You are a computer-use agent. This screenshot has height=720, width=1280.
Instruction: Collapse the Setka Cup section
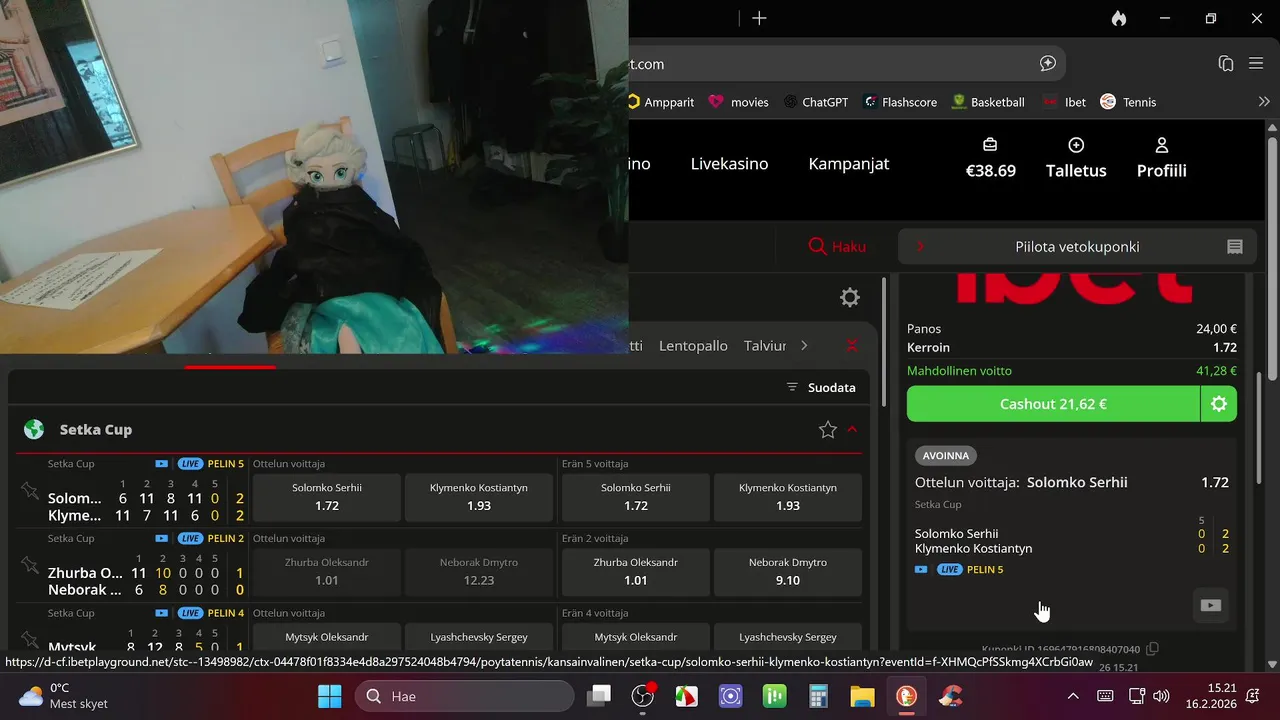tap(852, 430)
